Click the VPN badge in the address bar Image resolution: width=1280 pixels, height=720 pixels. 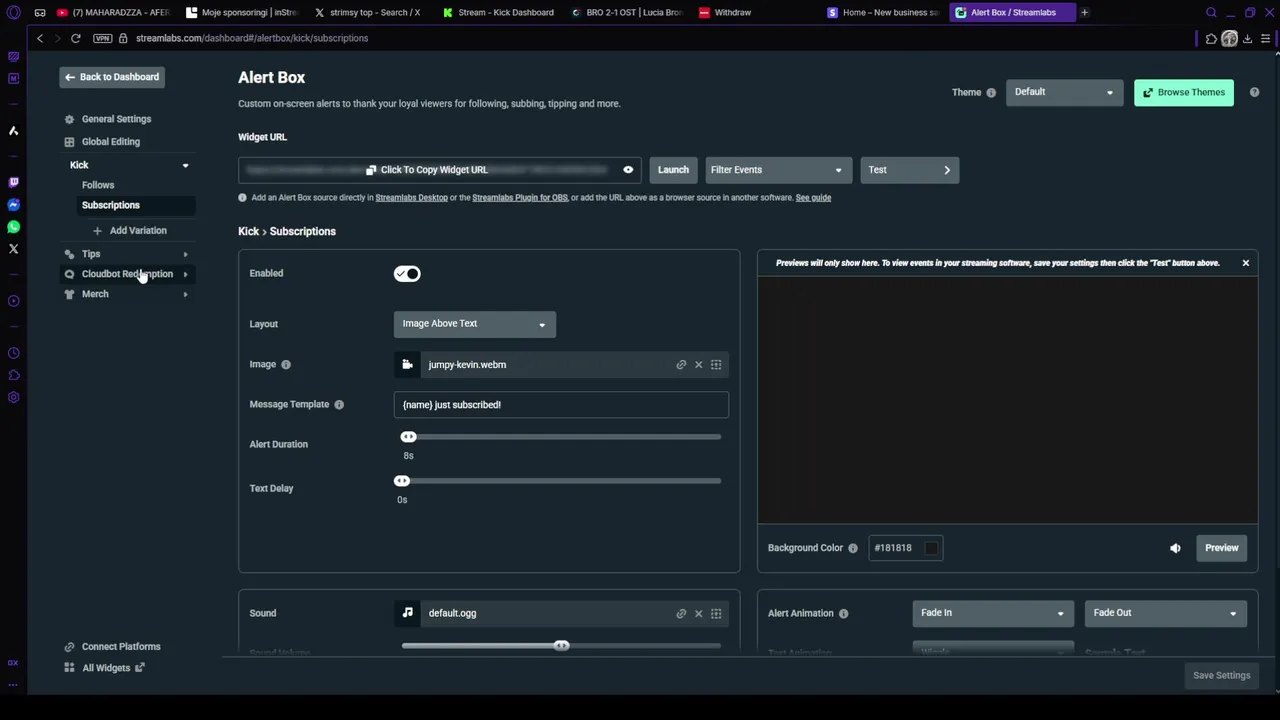pos(102,38)
